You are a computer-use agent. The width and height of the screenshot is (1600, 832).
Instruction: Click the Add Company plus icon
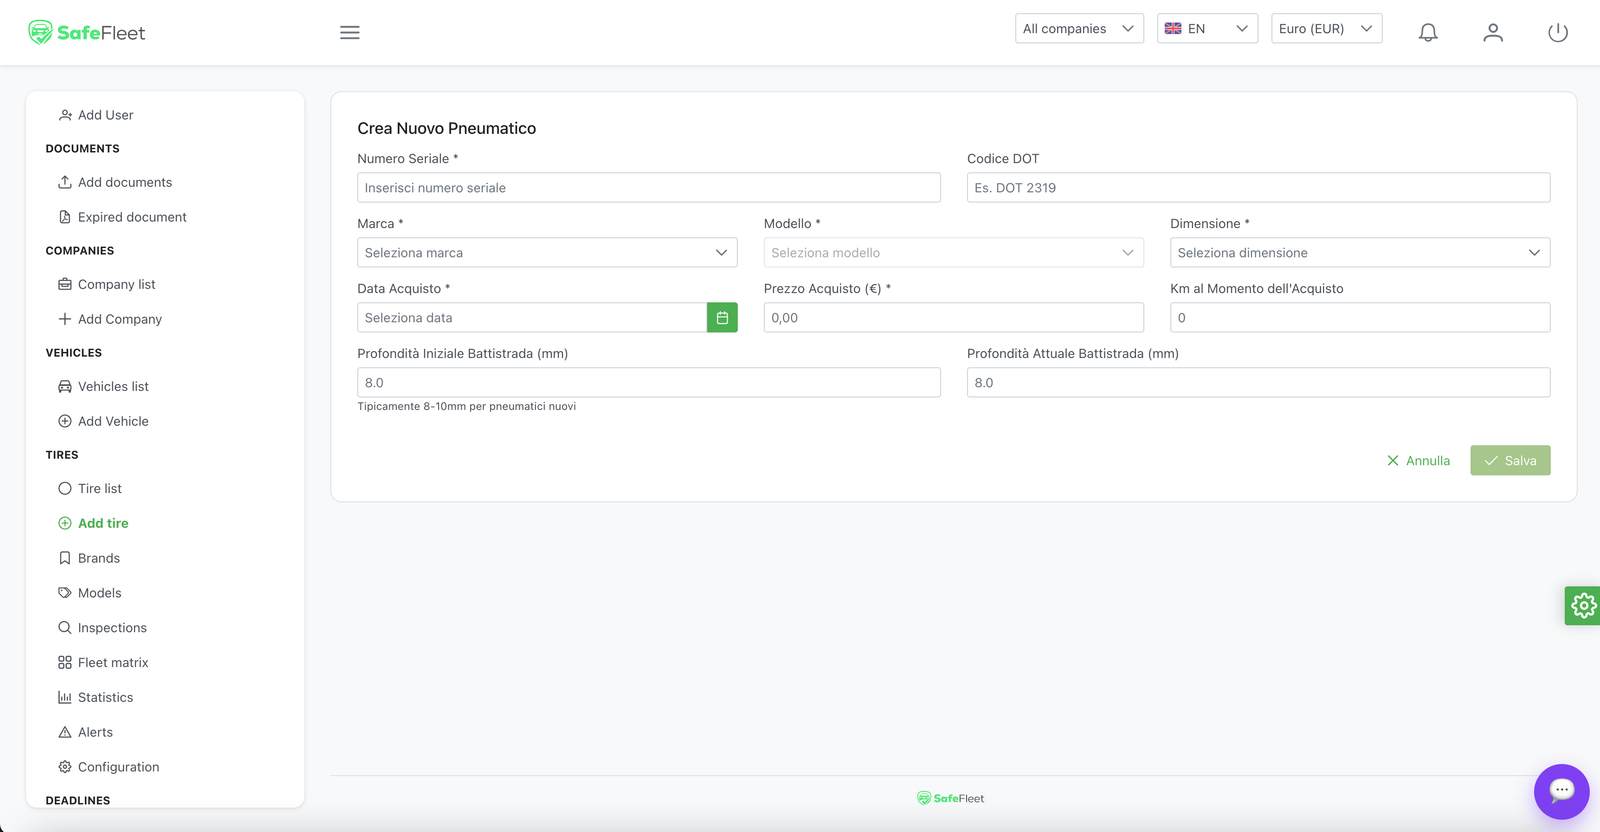pyautogui.click(x=65, y=319)
